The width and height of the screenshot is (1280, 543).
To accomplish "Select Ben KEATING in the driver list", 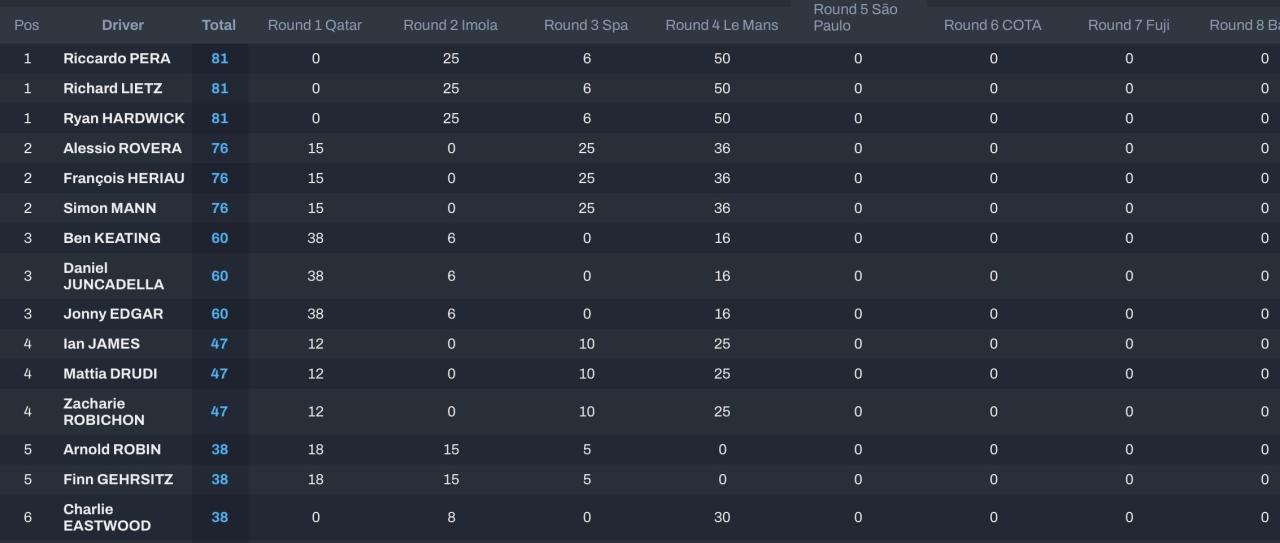I will (x=111, y=238).
